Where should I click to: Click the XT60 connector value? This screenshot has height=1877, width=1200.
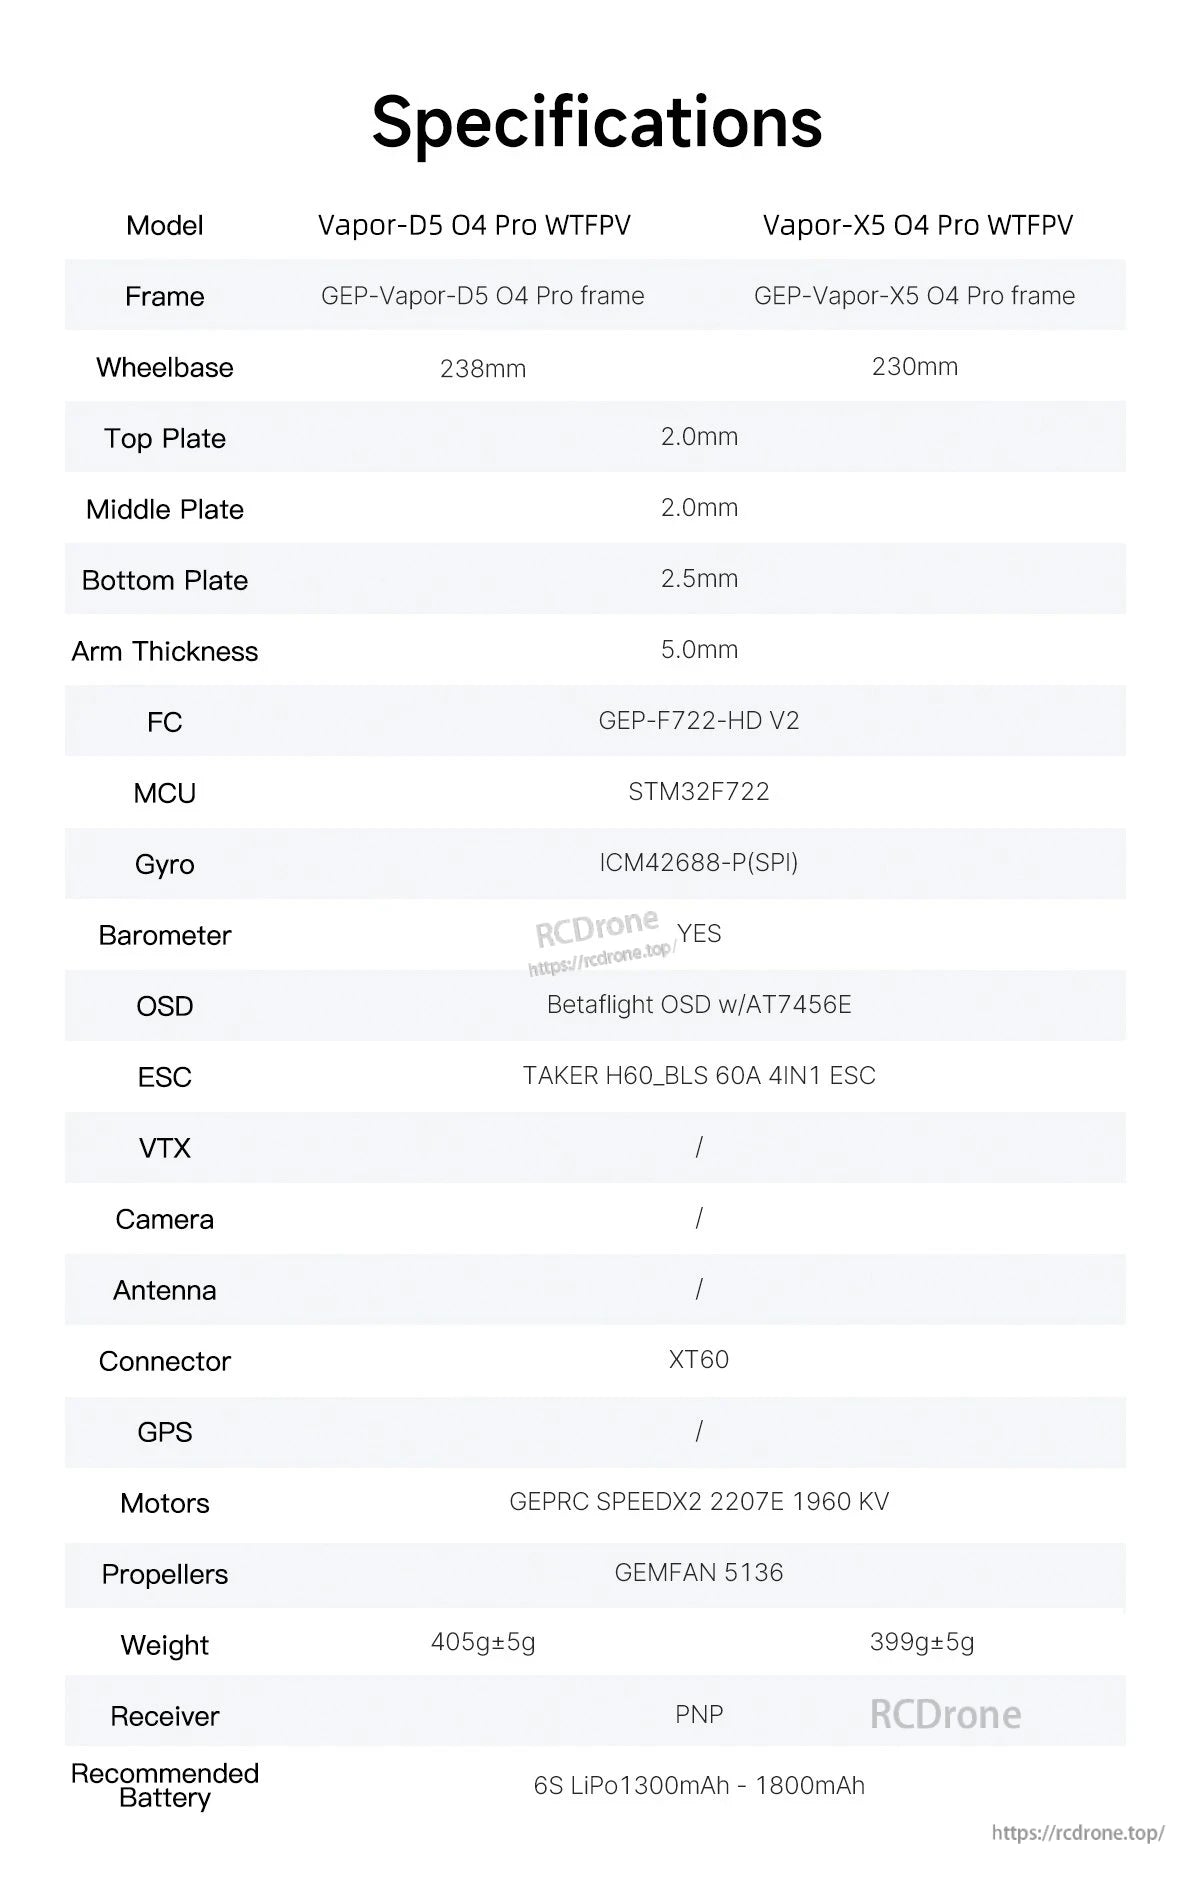click(x=699, y=1359)
